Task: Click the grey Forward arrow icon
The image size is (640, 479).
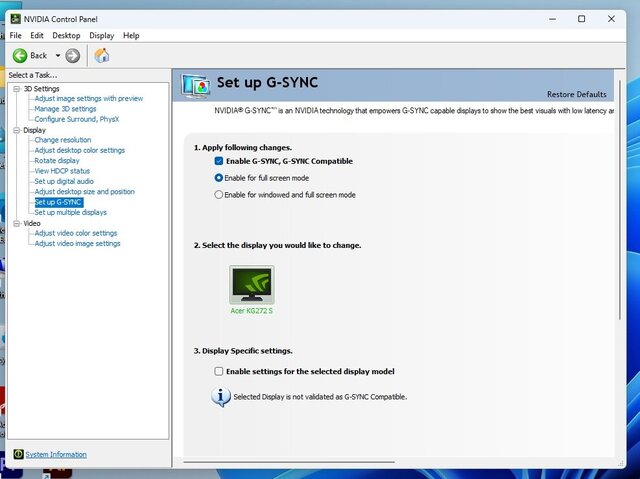Action: click(x=73, y=55)
